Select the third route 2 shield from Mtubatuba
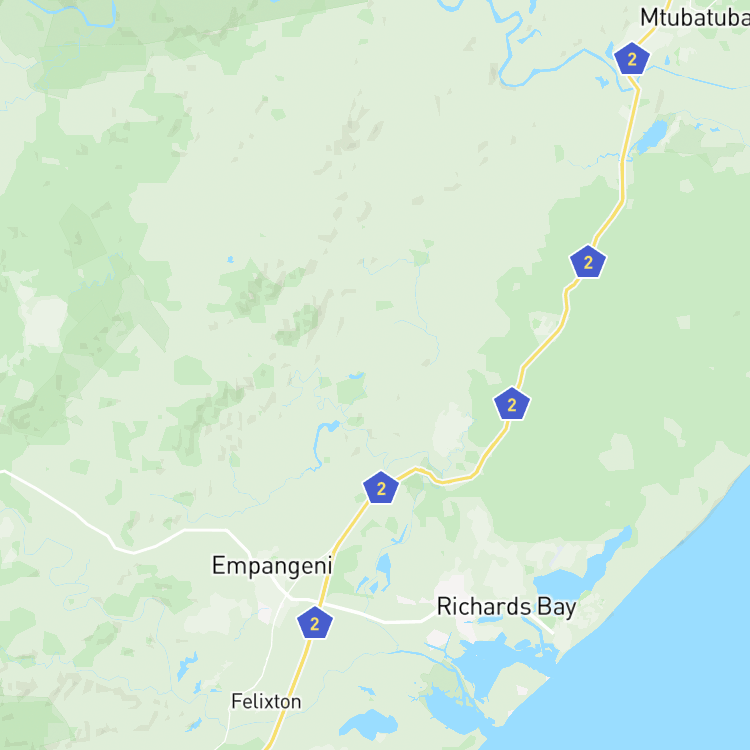This screenshot has height=750, width=750. click(512, 404)
